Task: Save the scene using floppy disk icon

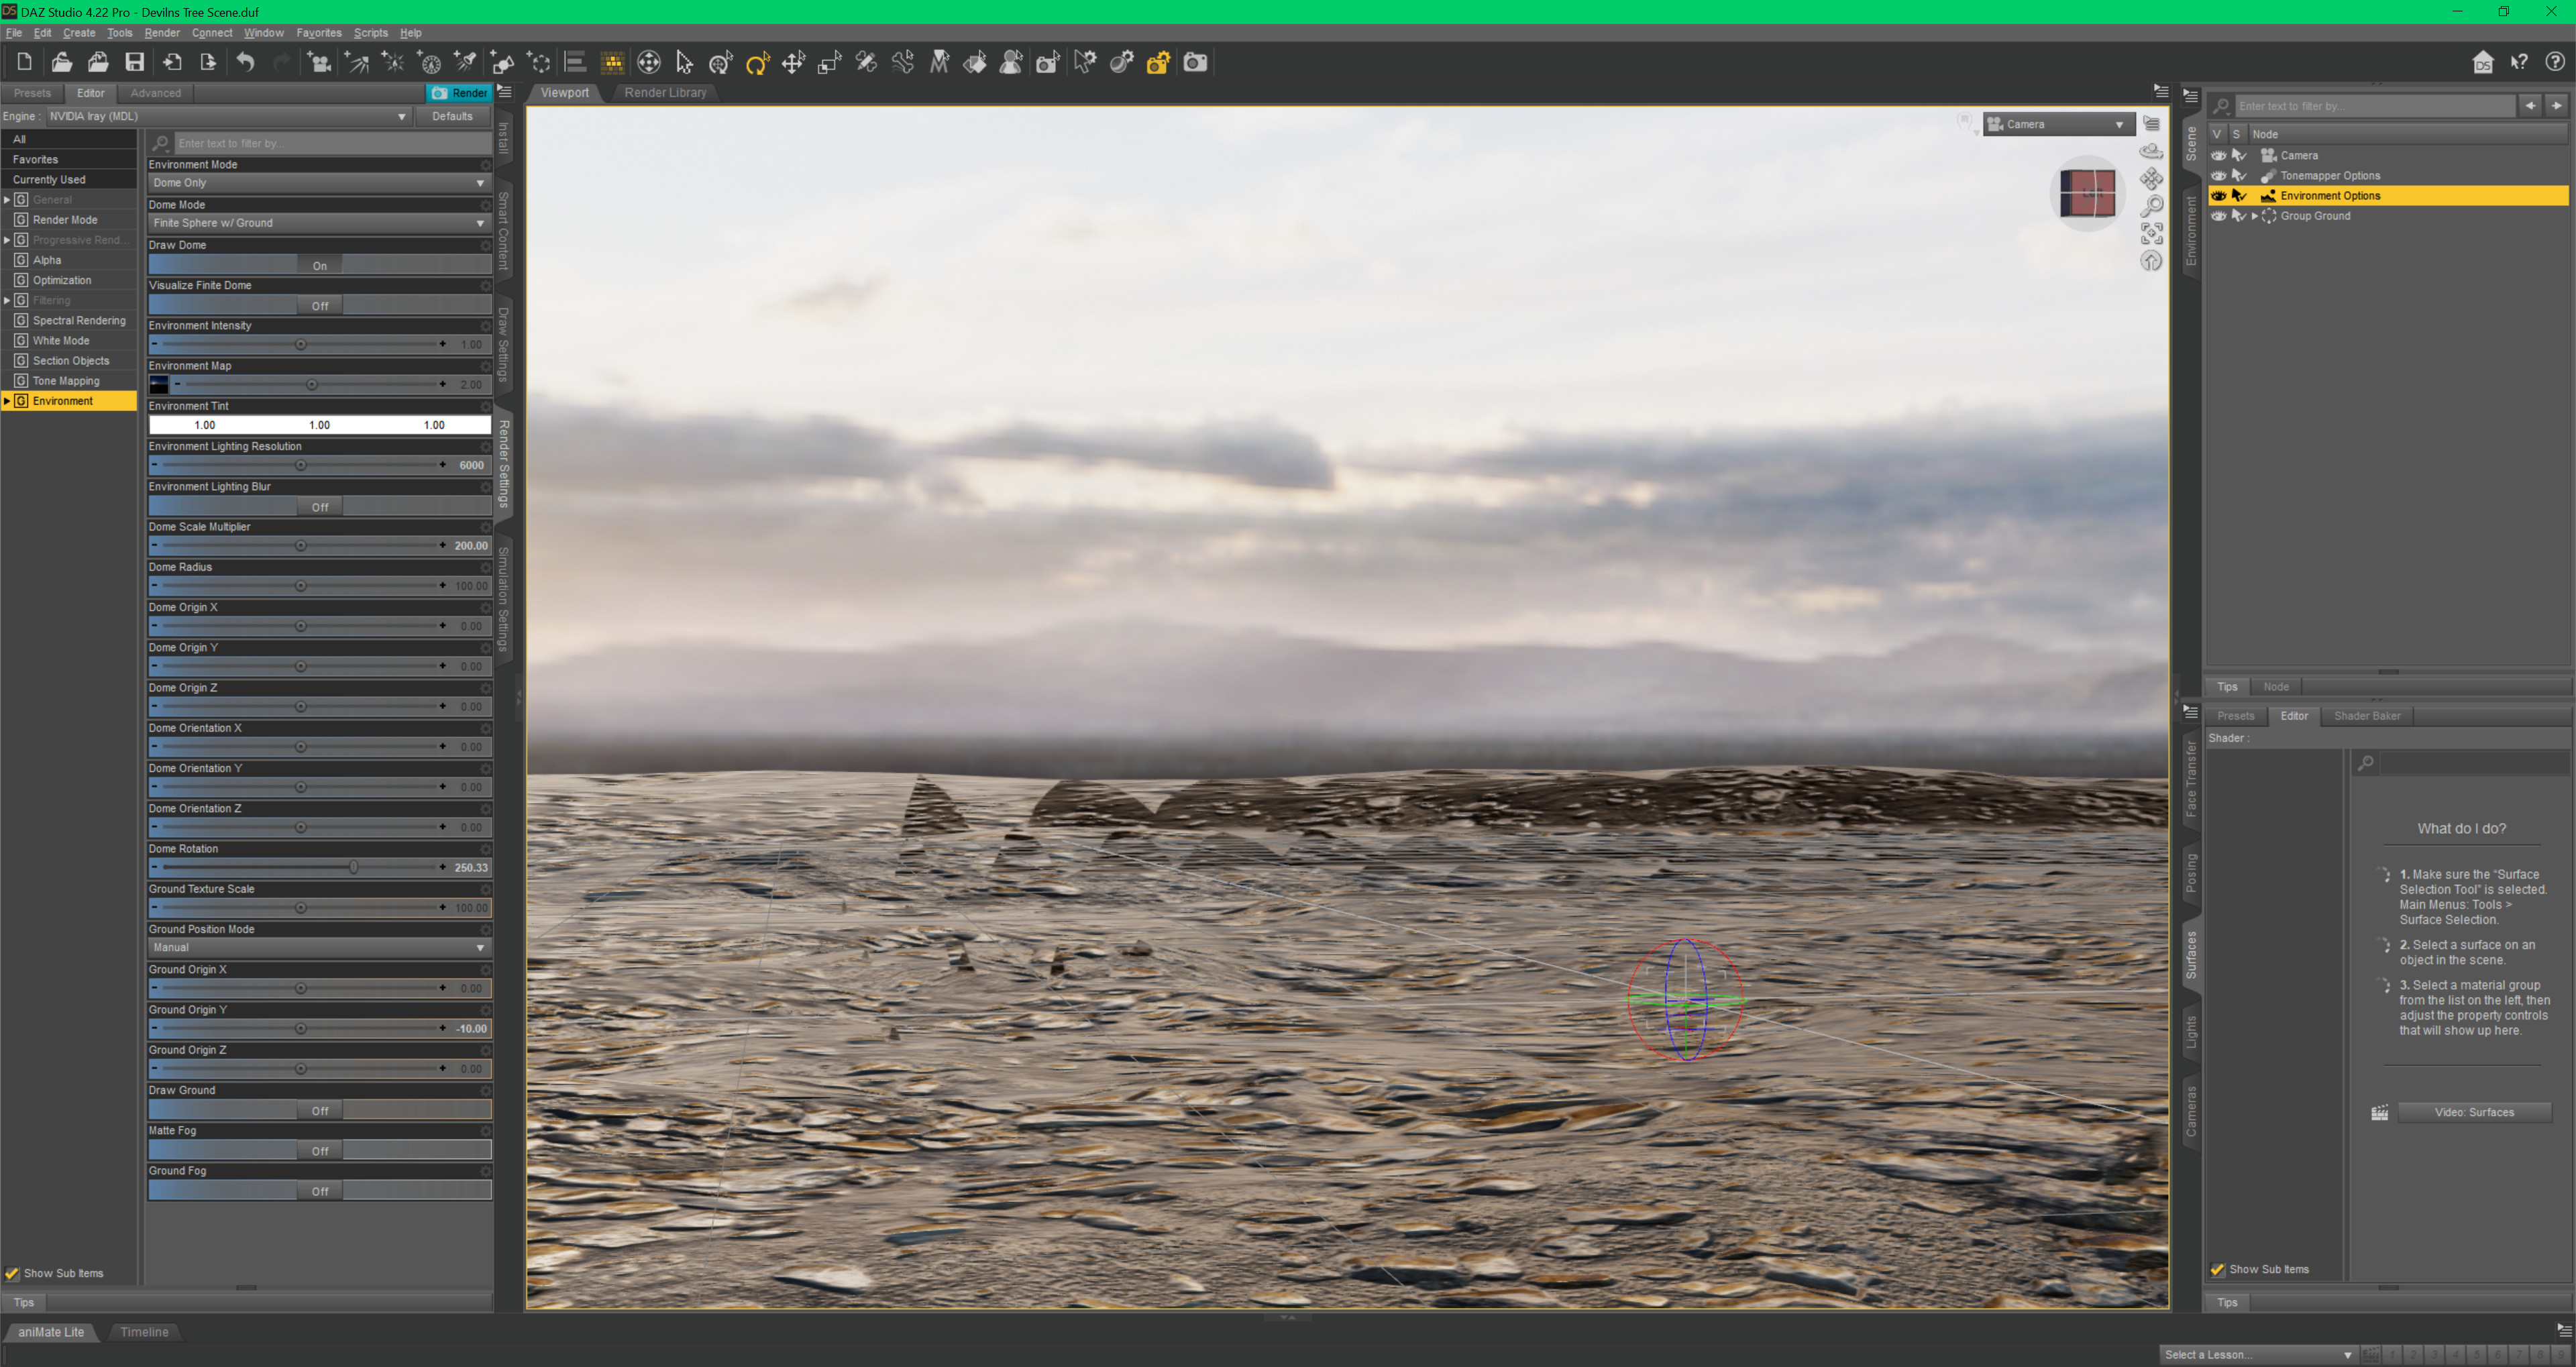Action: pyautogui.click(x=134, y=63)
